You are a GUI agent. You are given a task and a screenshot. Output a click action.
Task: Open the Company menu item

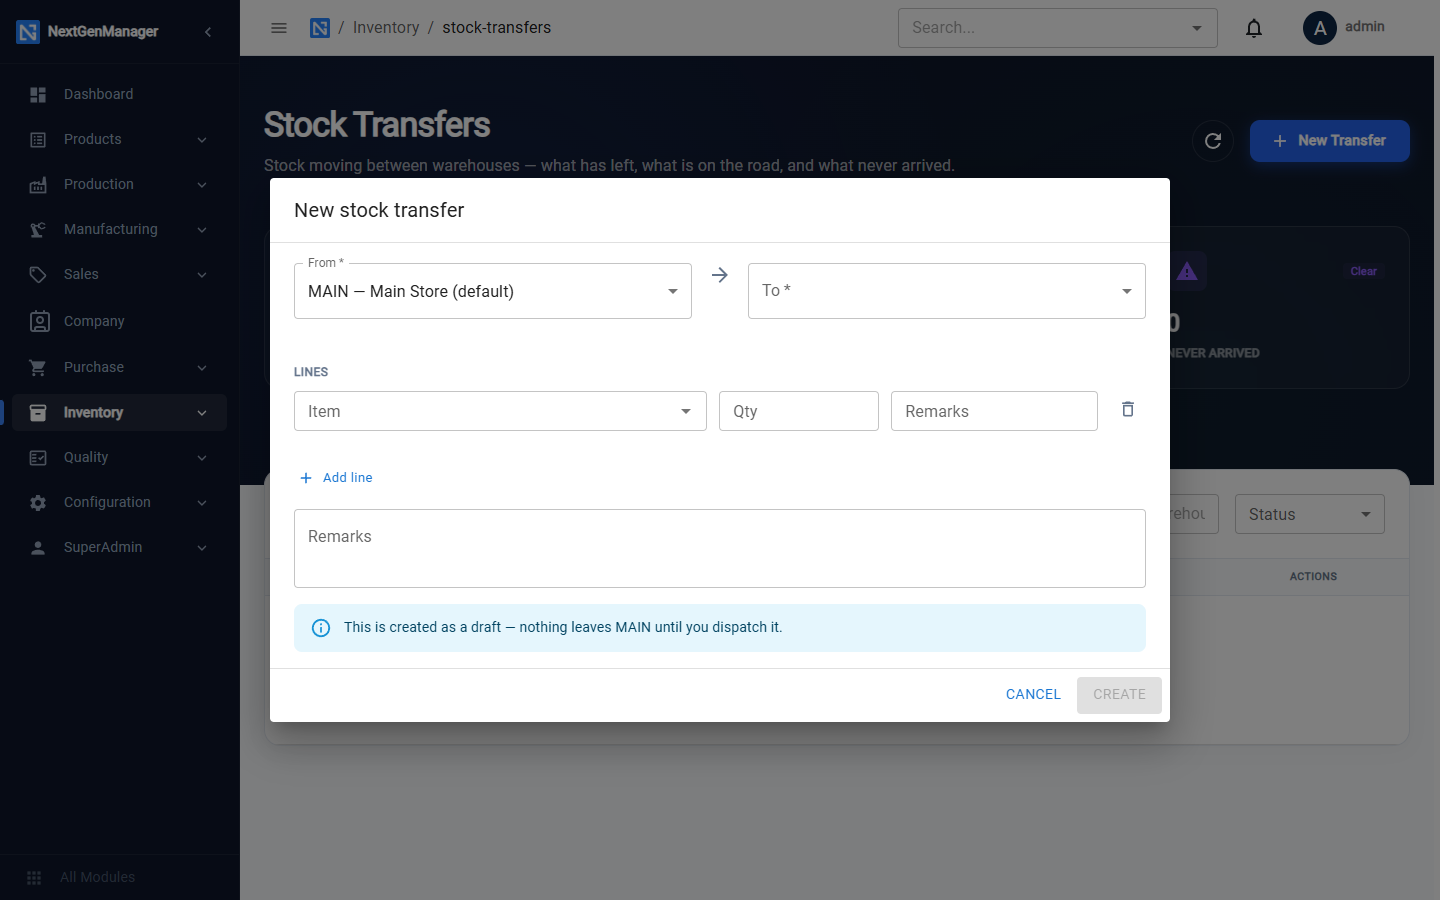119,321
